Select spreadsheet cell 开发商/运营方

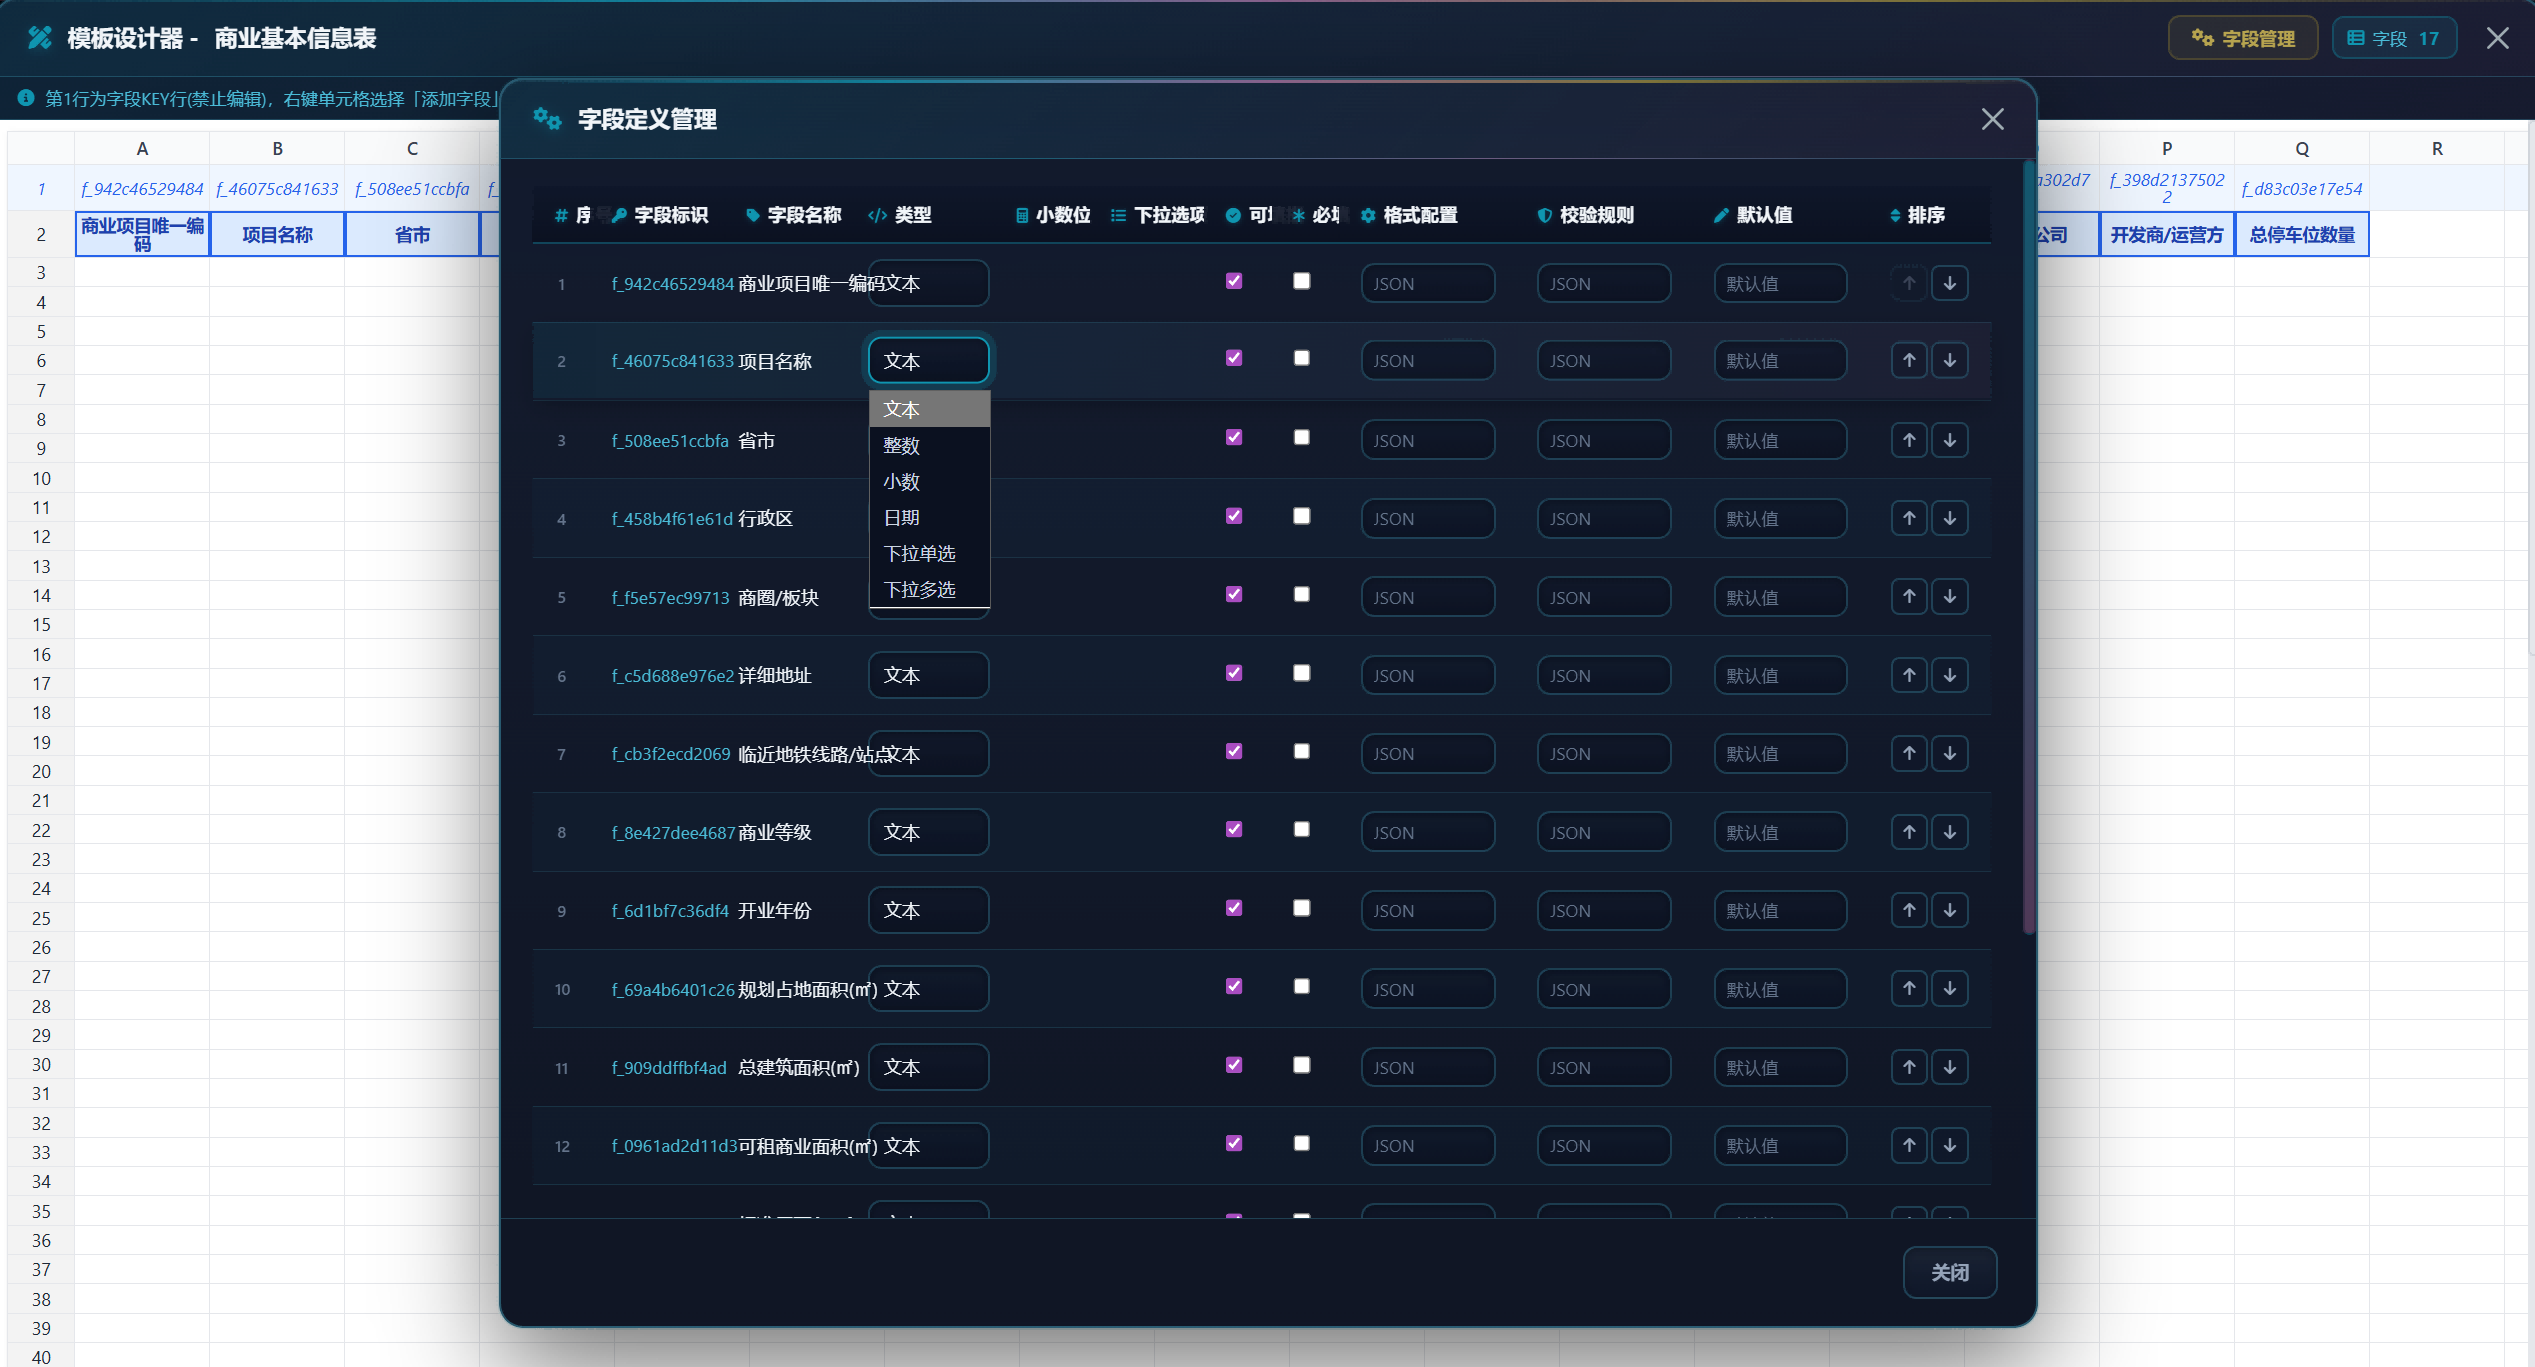[x=2166, y=234]
